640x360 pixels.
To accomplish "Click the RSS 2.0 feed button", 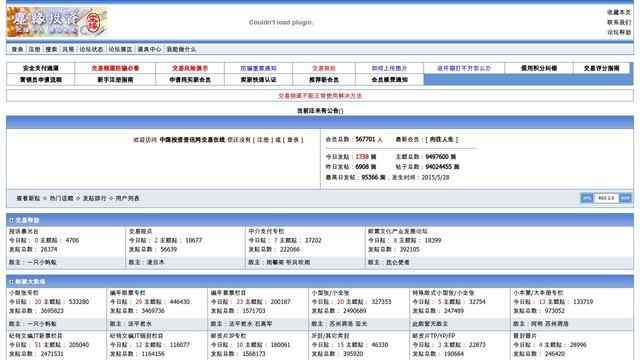I will pos(606,198).
